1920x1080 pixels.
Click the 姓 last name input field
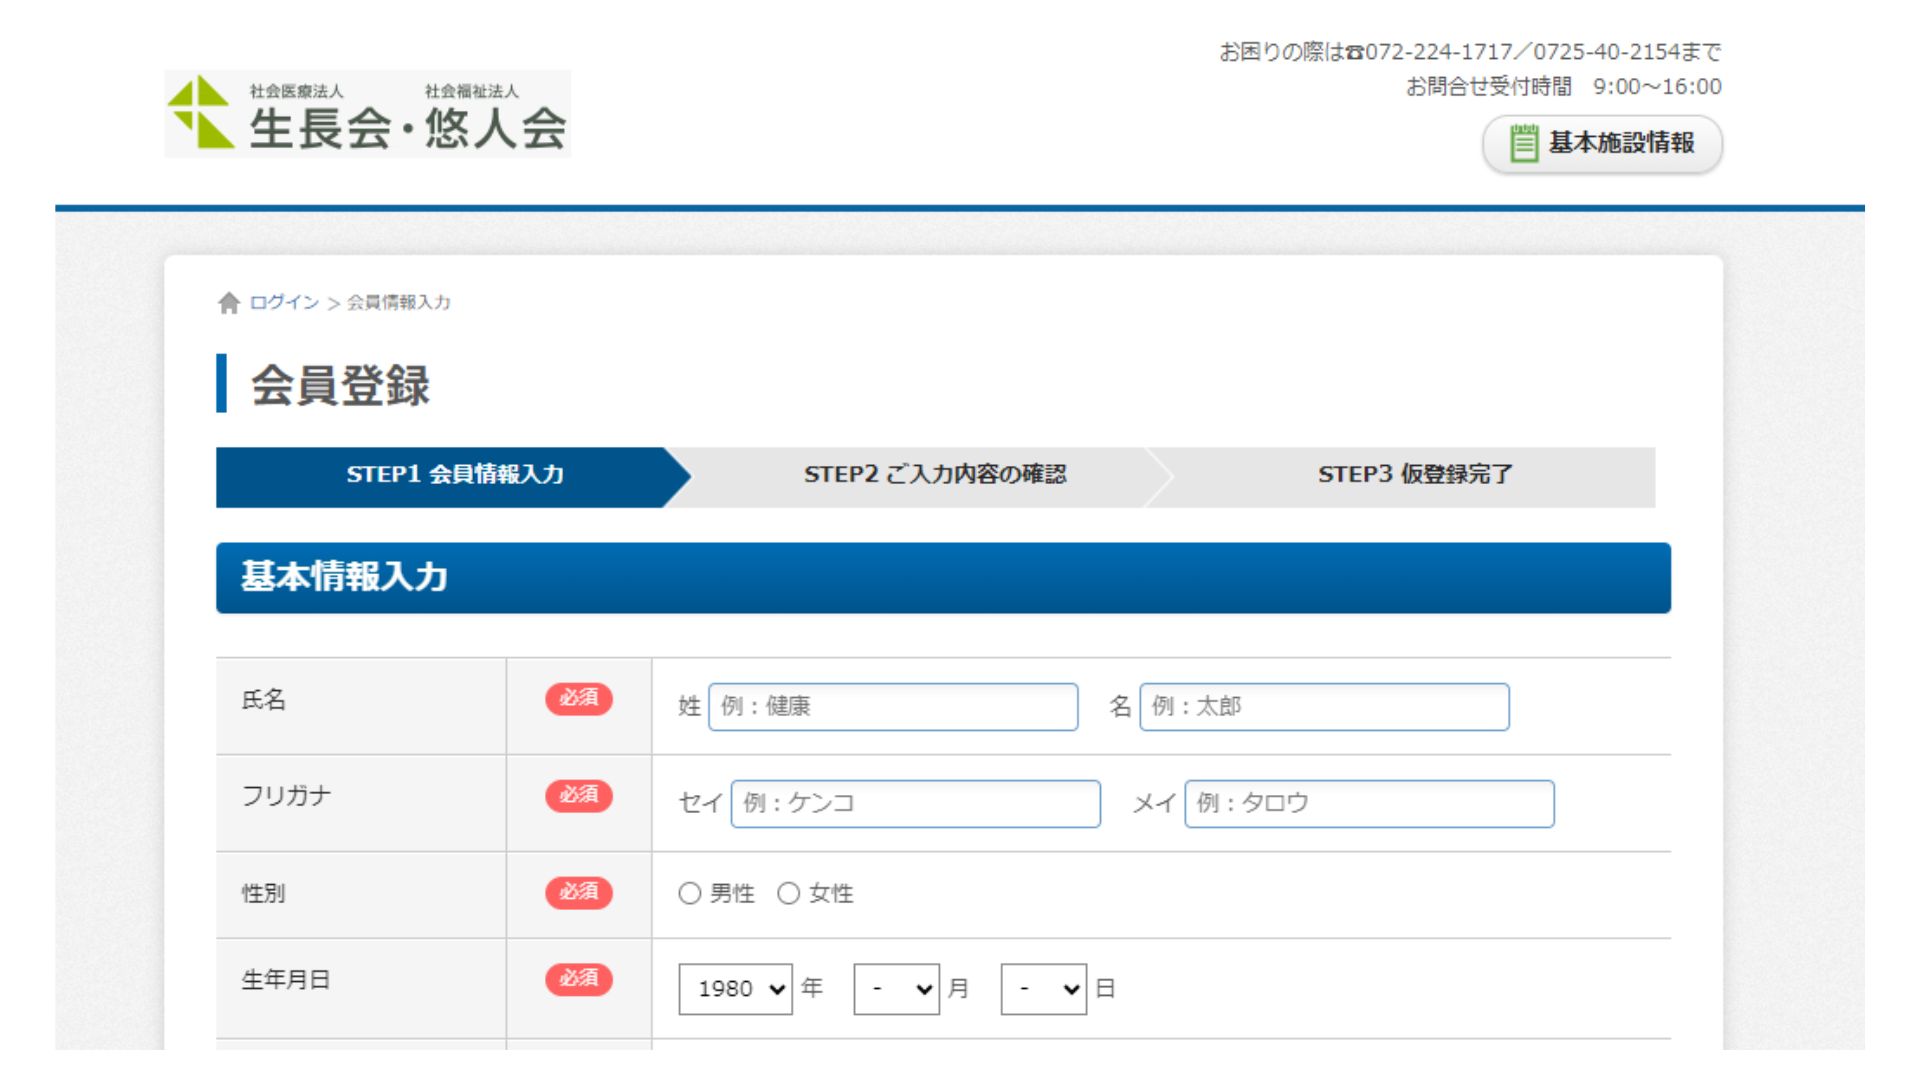coord(893,707)
